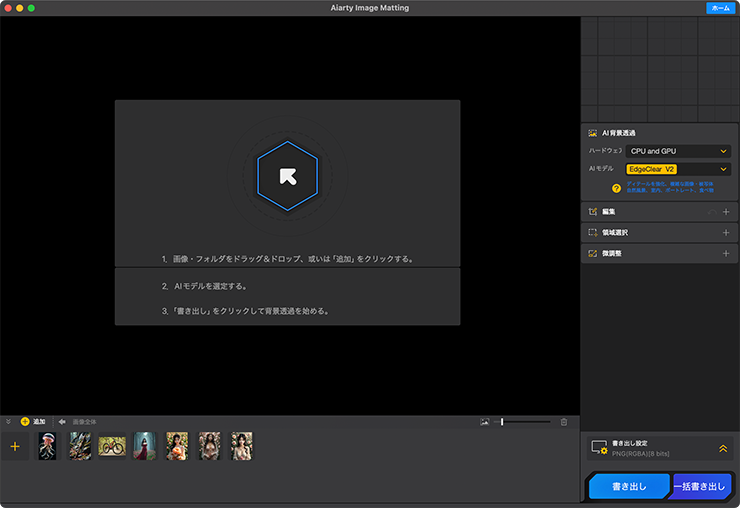The image size is (740, 508).
Task: Collapse filmstrip with double chevron icon
Action: [8, 422]
